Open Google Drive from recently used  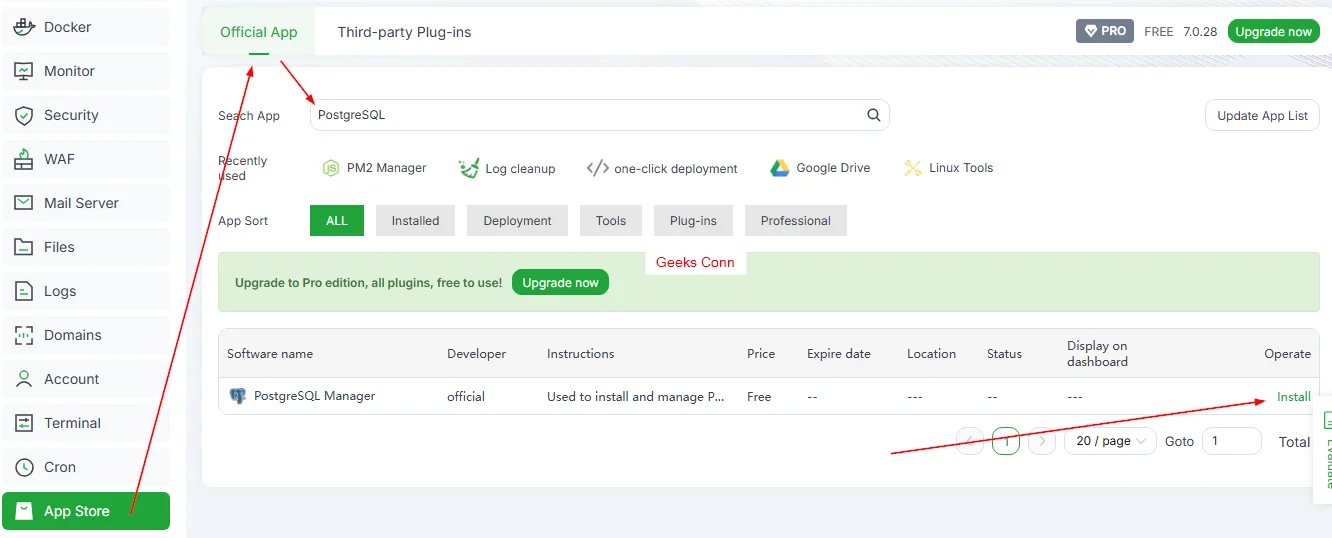[x=820, y=168]
